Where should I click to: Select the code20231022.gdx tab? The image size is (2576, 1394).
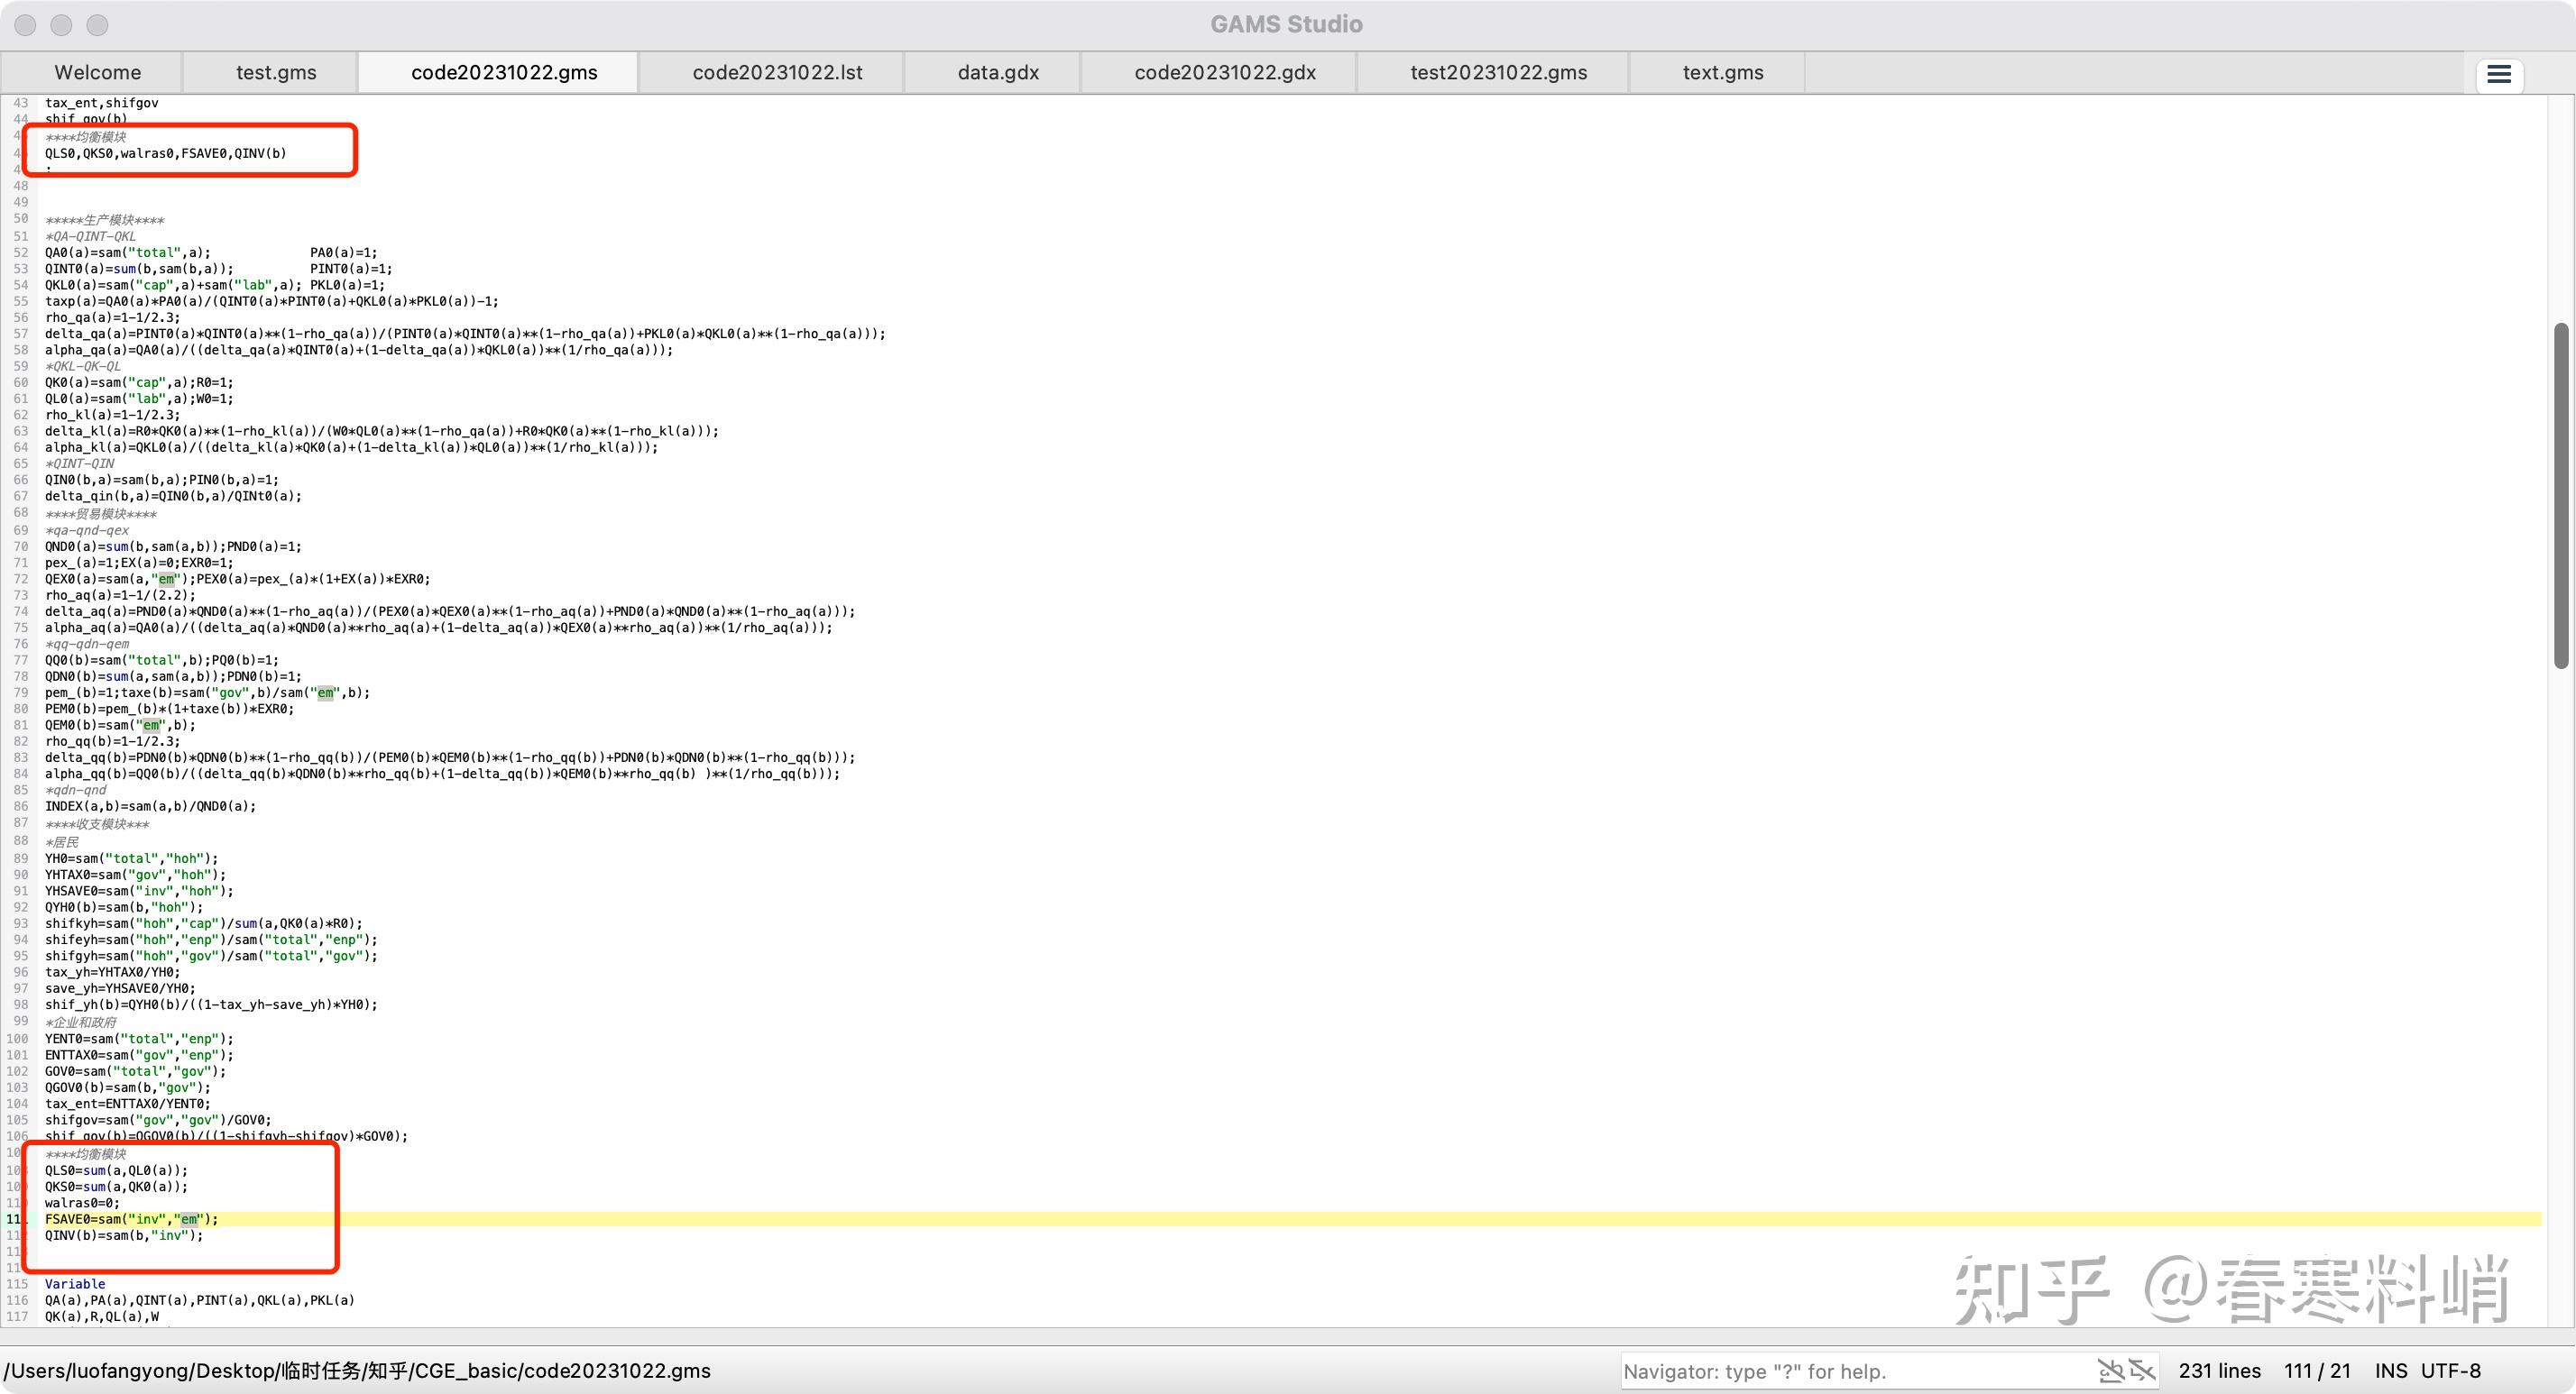(1224, 72)
